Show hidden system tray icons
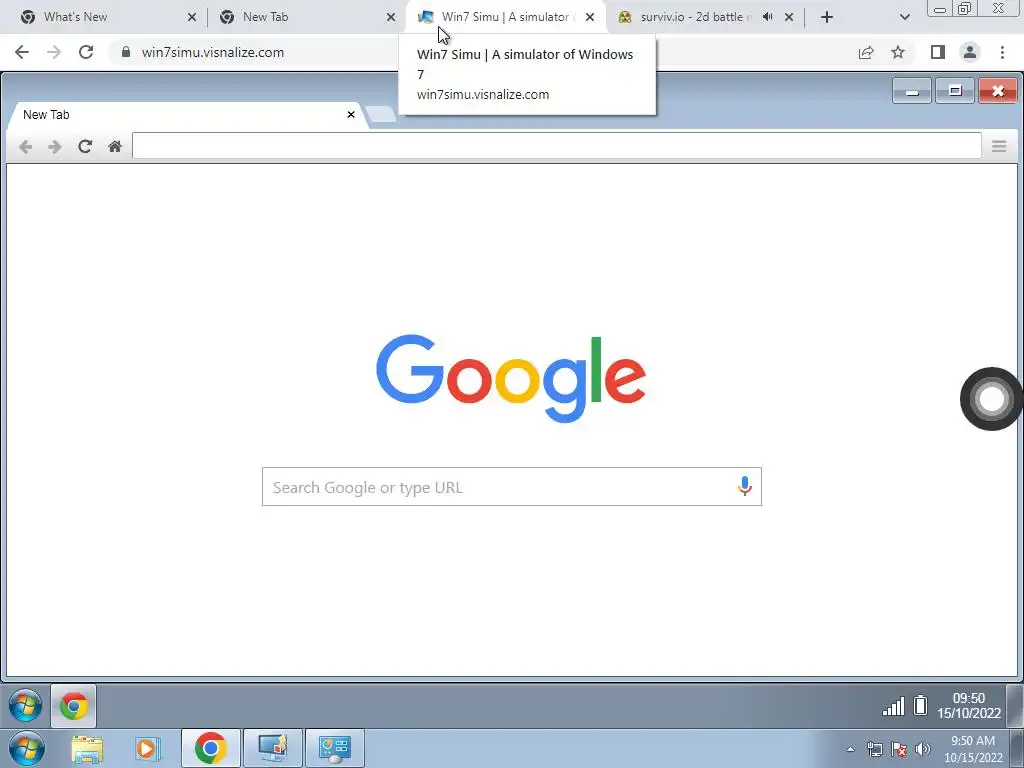The image size is (1024, 768). click(x=850, y=750)
